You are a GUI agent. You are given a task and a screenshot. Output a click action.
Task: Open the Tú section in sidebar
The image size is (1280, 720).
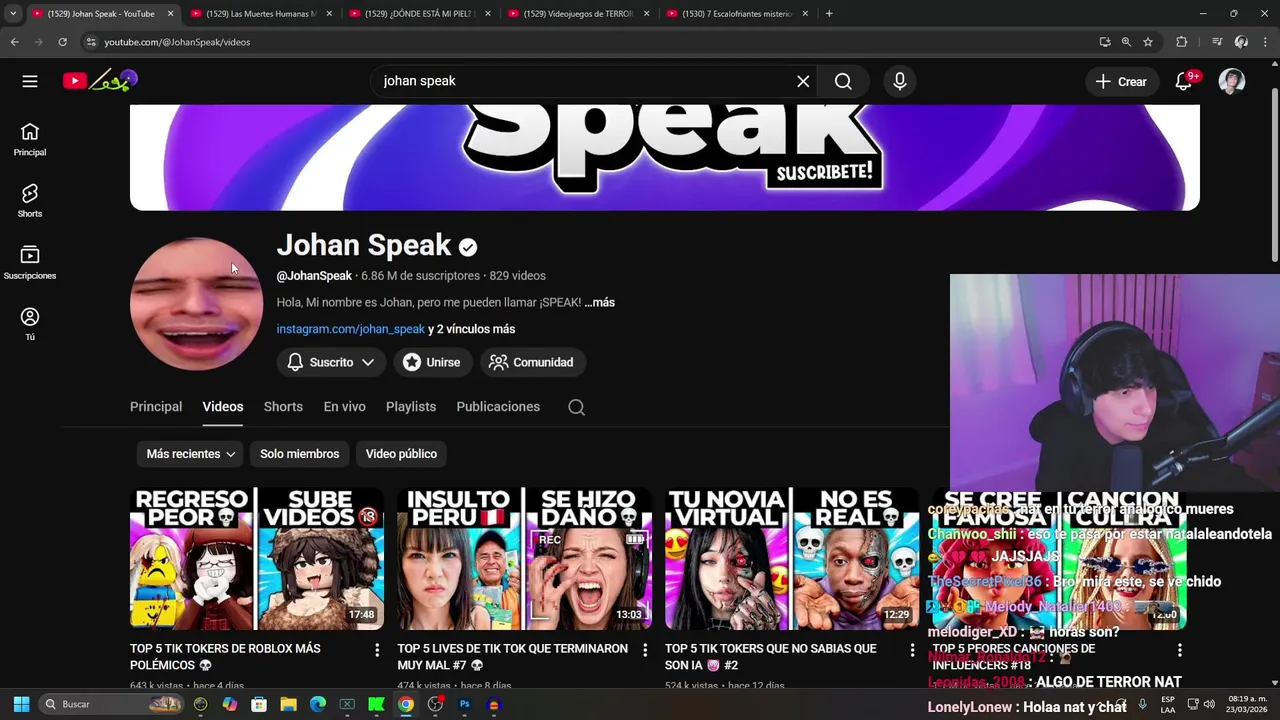click(30, 324)
